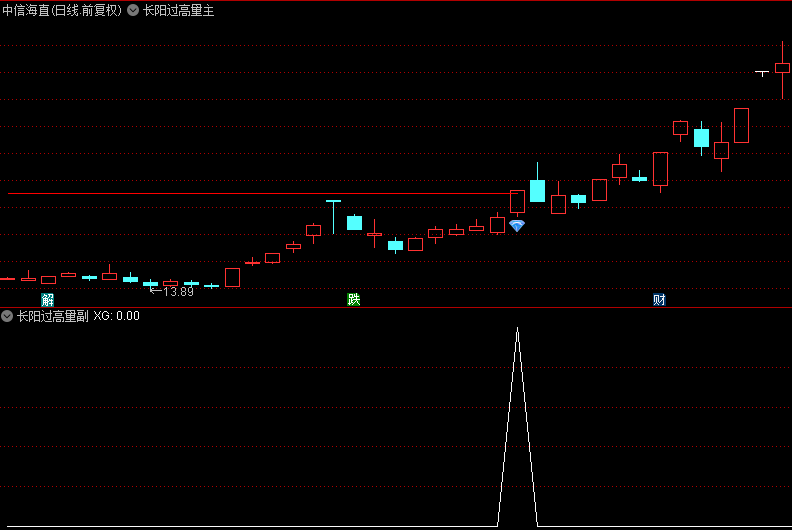Click the 长阳过高量副 indicator label
The width and height of the screenshot is (792, 530).
[x=53, y=316]
